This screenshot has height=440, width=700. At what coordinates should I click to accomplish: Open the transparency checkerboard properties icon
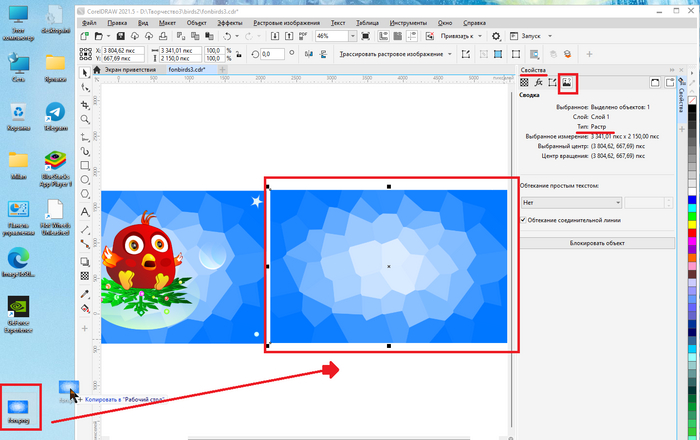(x=524, y=82)
